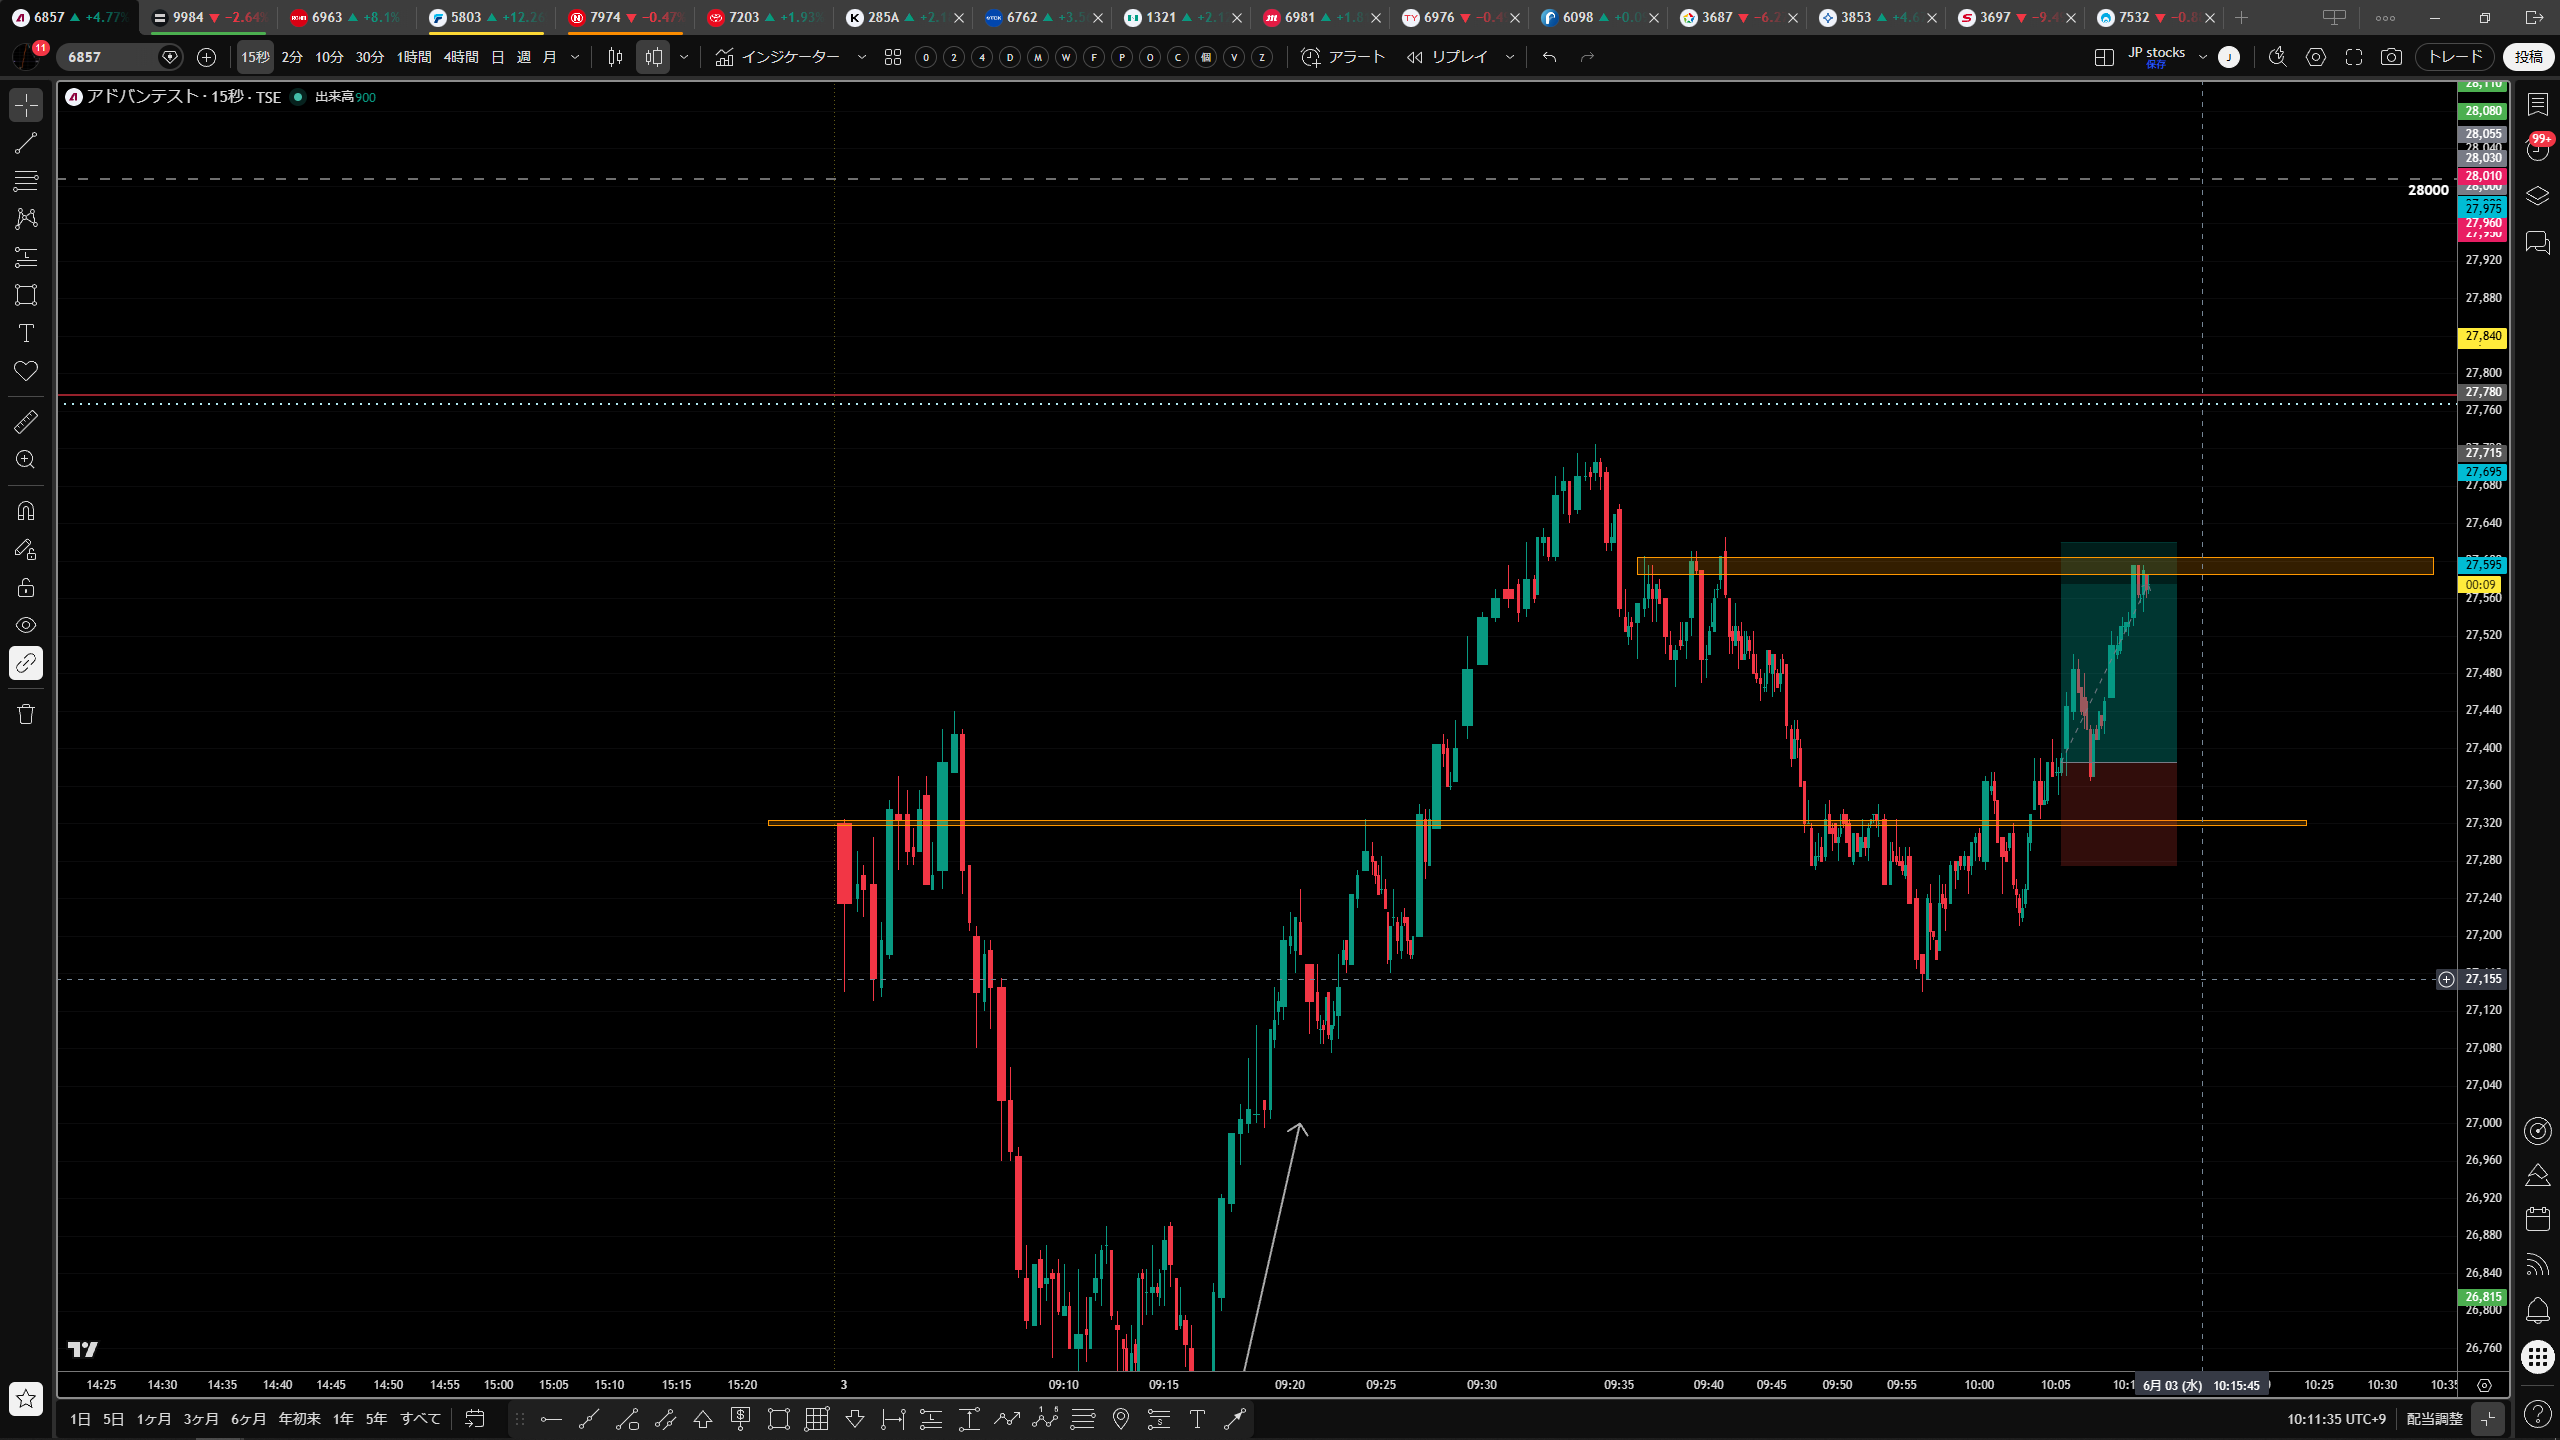Delete drawings with the trash icon
2560x1440 pixels.
26,714
